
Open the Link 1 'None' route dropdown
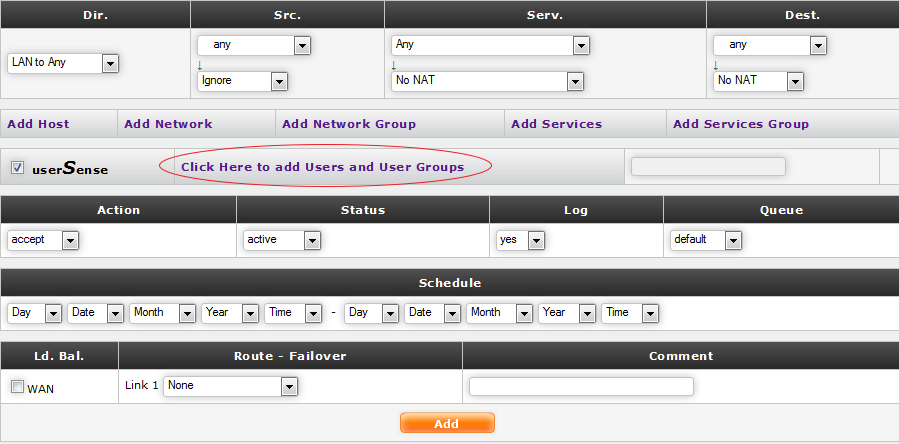pyautogui.click(x=232, y=386)
